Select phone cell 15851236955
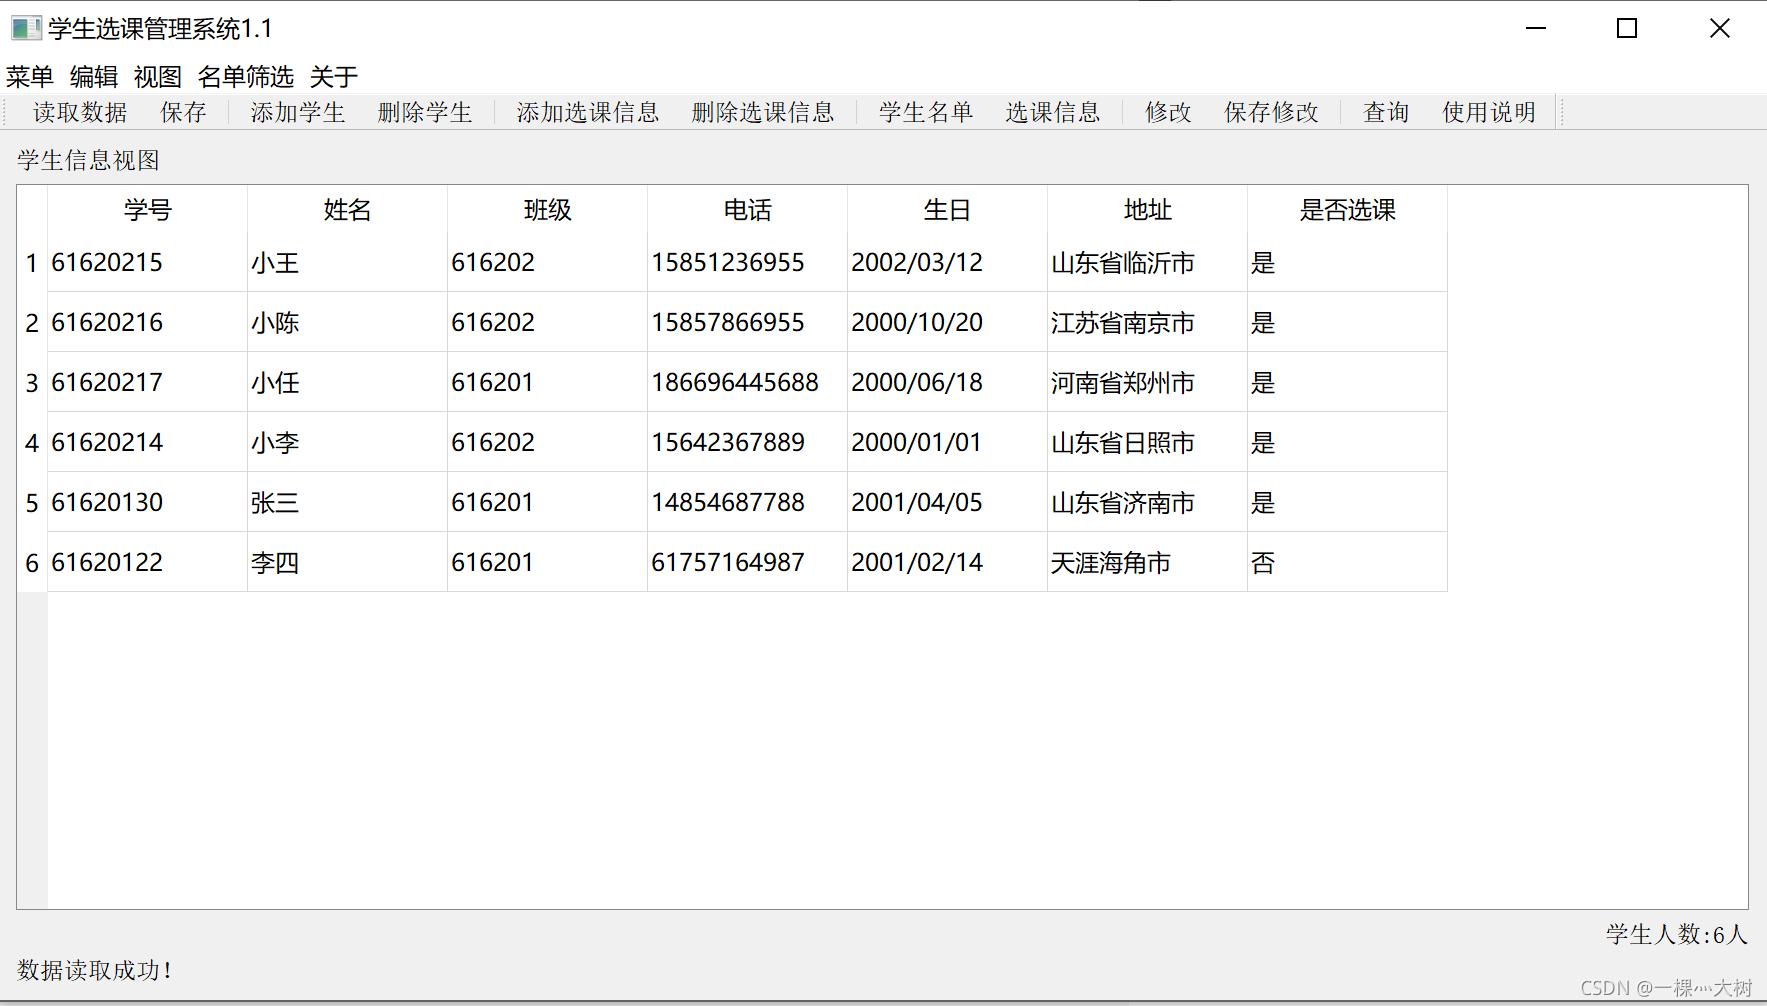Image resolution: width=1767 pixels, height=1006 pixels. [747, 263]
